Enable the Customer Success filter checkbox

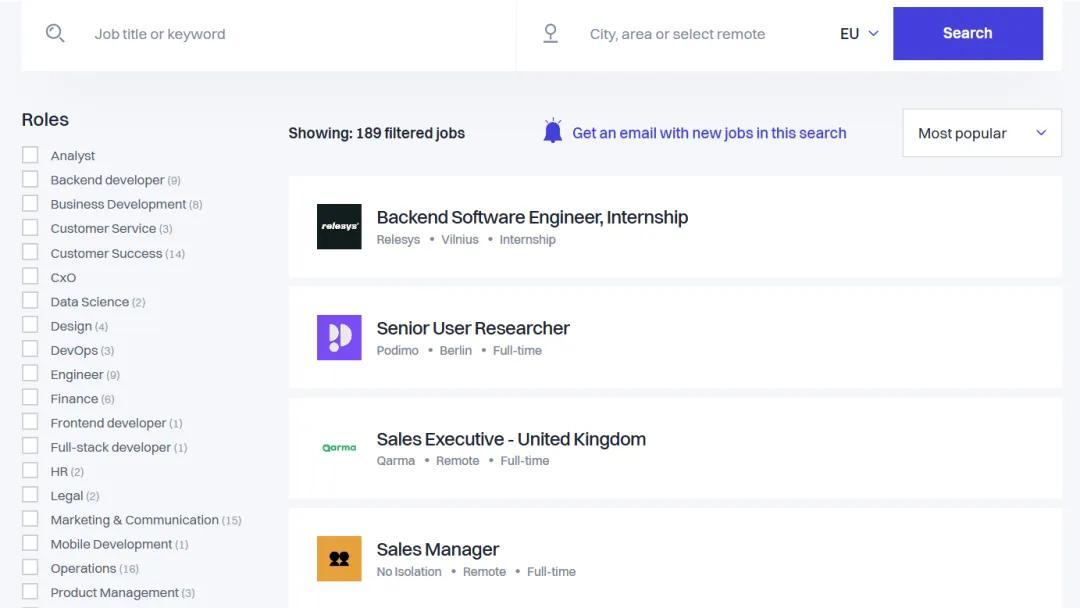click(30, 252)
